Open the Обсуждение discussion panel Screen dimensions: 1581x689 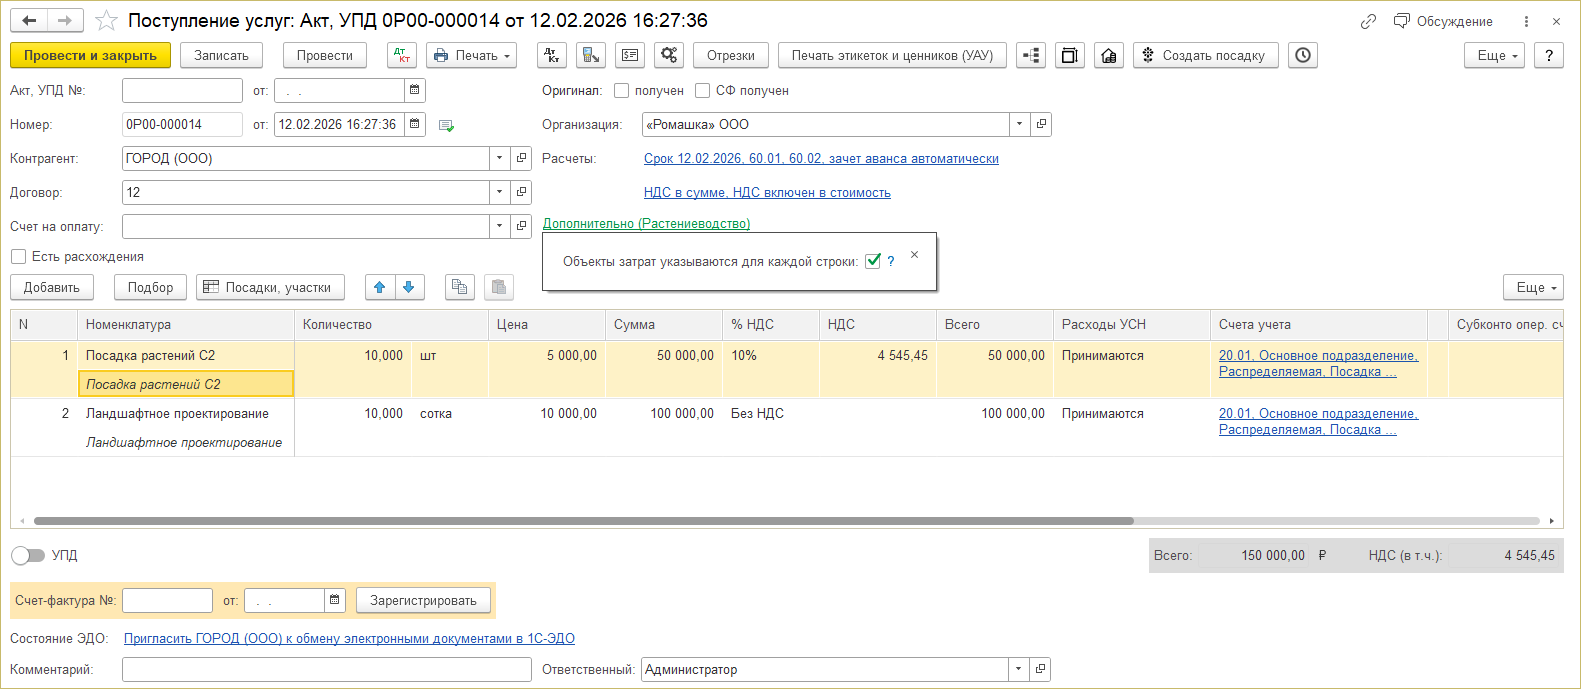pos(1443,21)
